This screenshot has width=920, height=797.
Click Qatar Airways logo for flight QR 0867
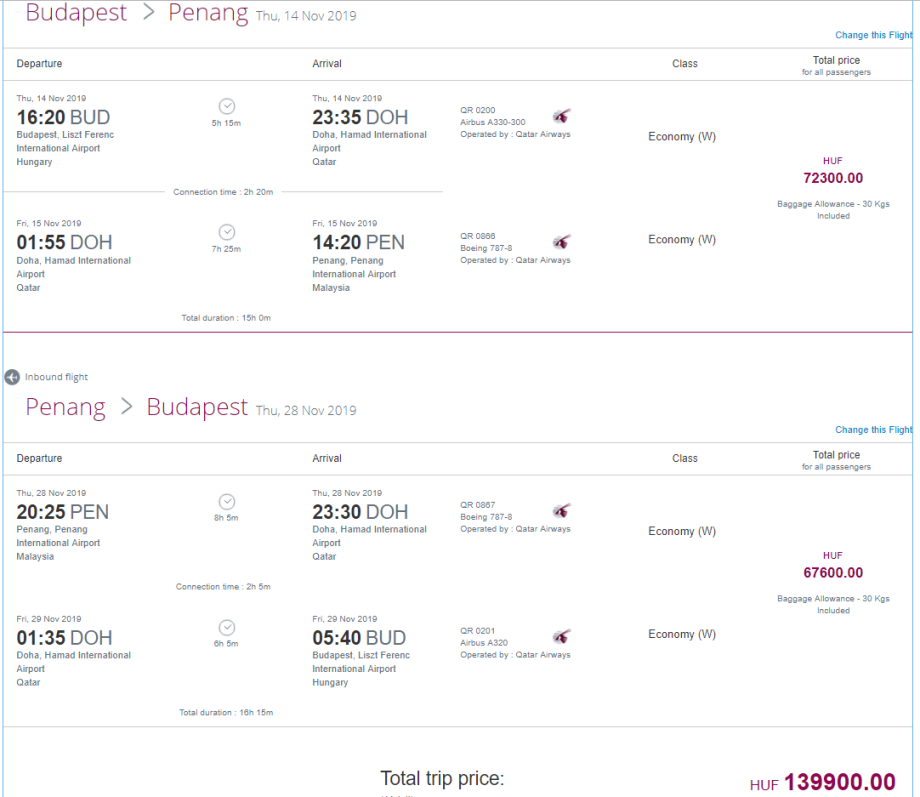[x=561, y=511]
